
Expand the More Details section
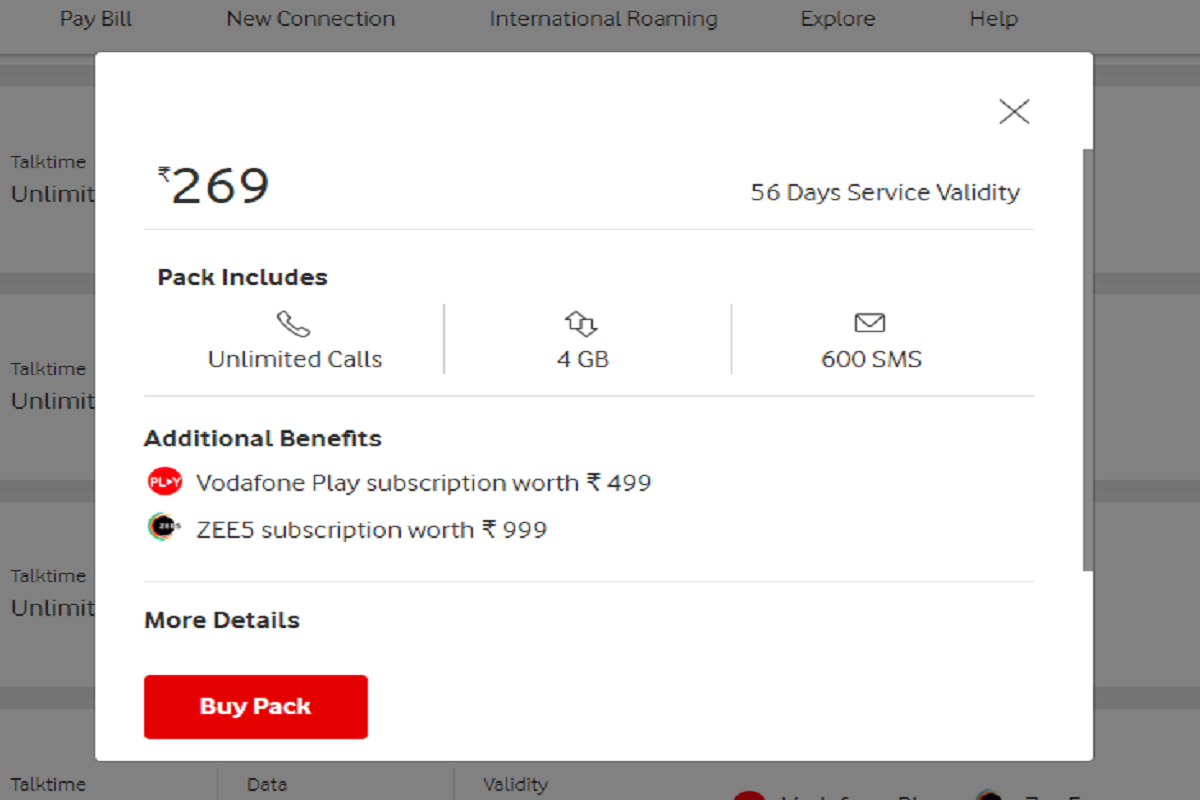coord(222,620)
